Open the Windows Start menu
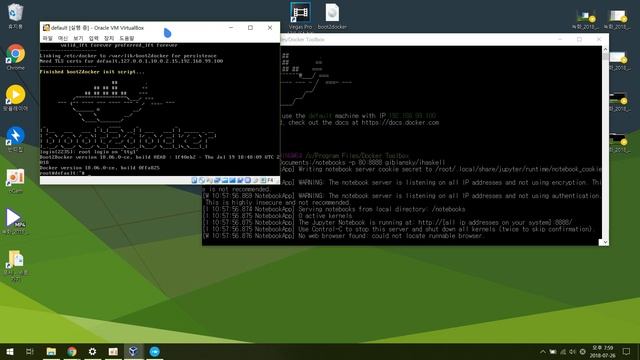The image size is (640, 360). (10, 351)
